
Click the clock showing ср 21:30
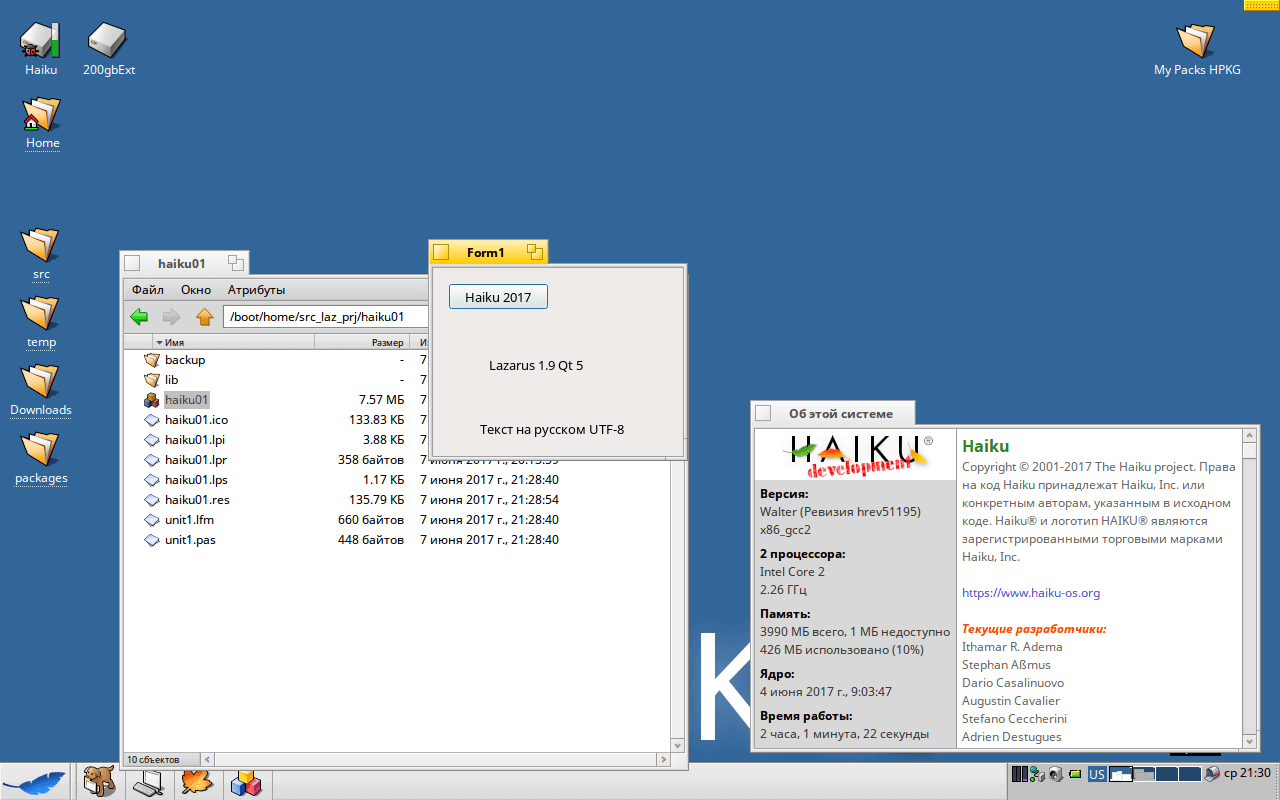pos(1247,774)
